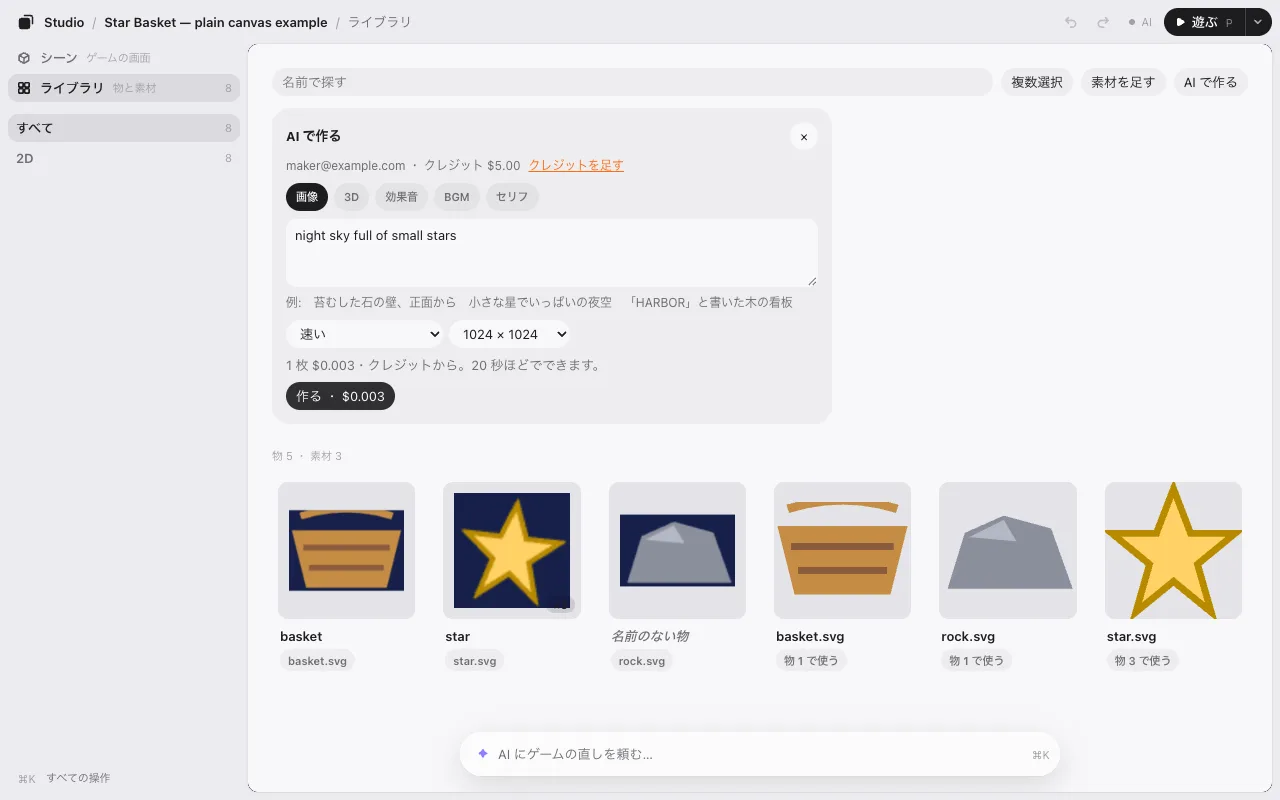The image size is (1280, 800).
Task: Open the rock.svg asset thumbnail
Action: click(1008, 550)
